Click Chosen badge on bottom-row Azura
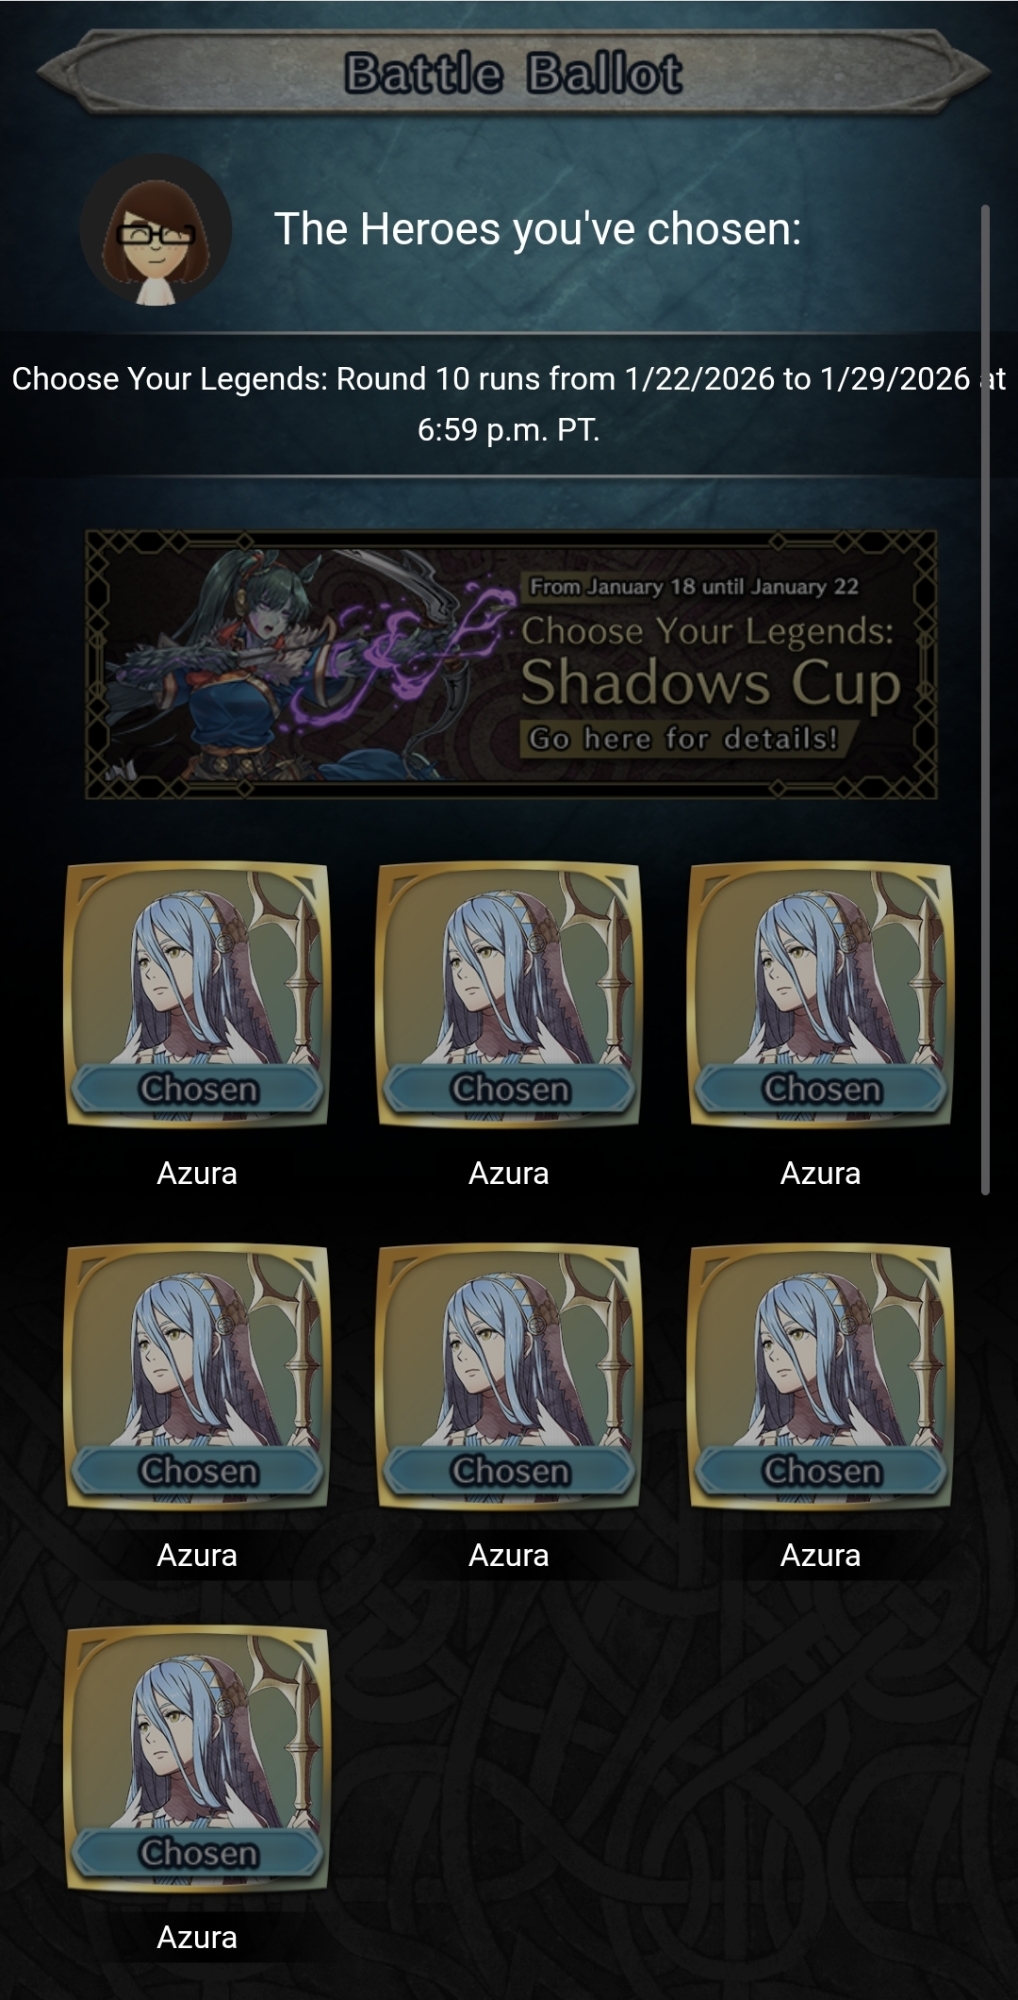The image size is (1018, 2000). [198, 1852]
